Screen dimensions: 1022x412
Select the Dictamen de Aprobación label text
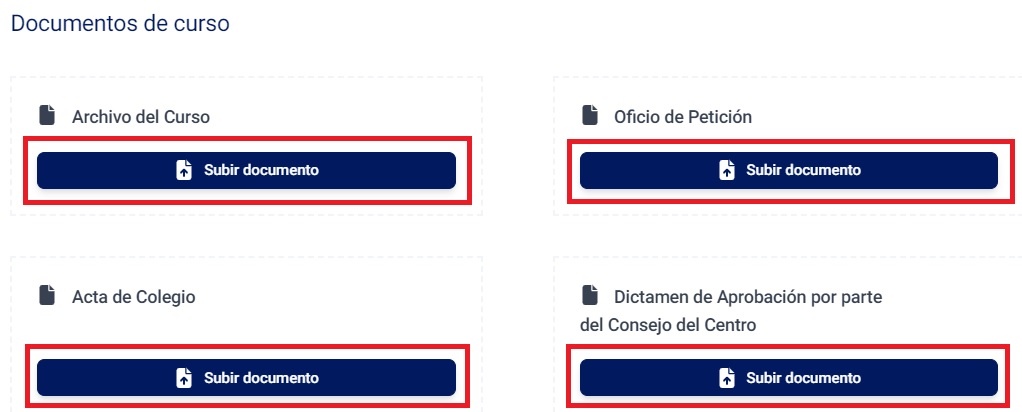click(748, 297)
